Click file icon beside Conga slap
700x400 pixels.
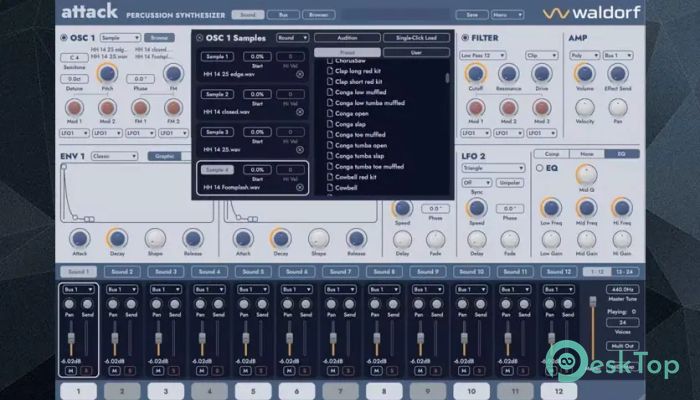330,124
